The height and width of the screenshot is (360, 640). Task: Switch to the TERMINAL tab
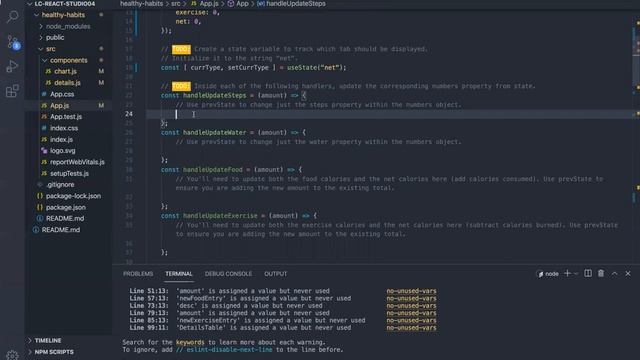179,274
